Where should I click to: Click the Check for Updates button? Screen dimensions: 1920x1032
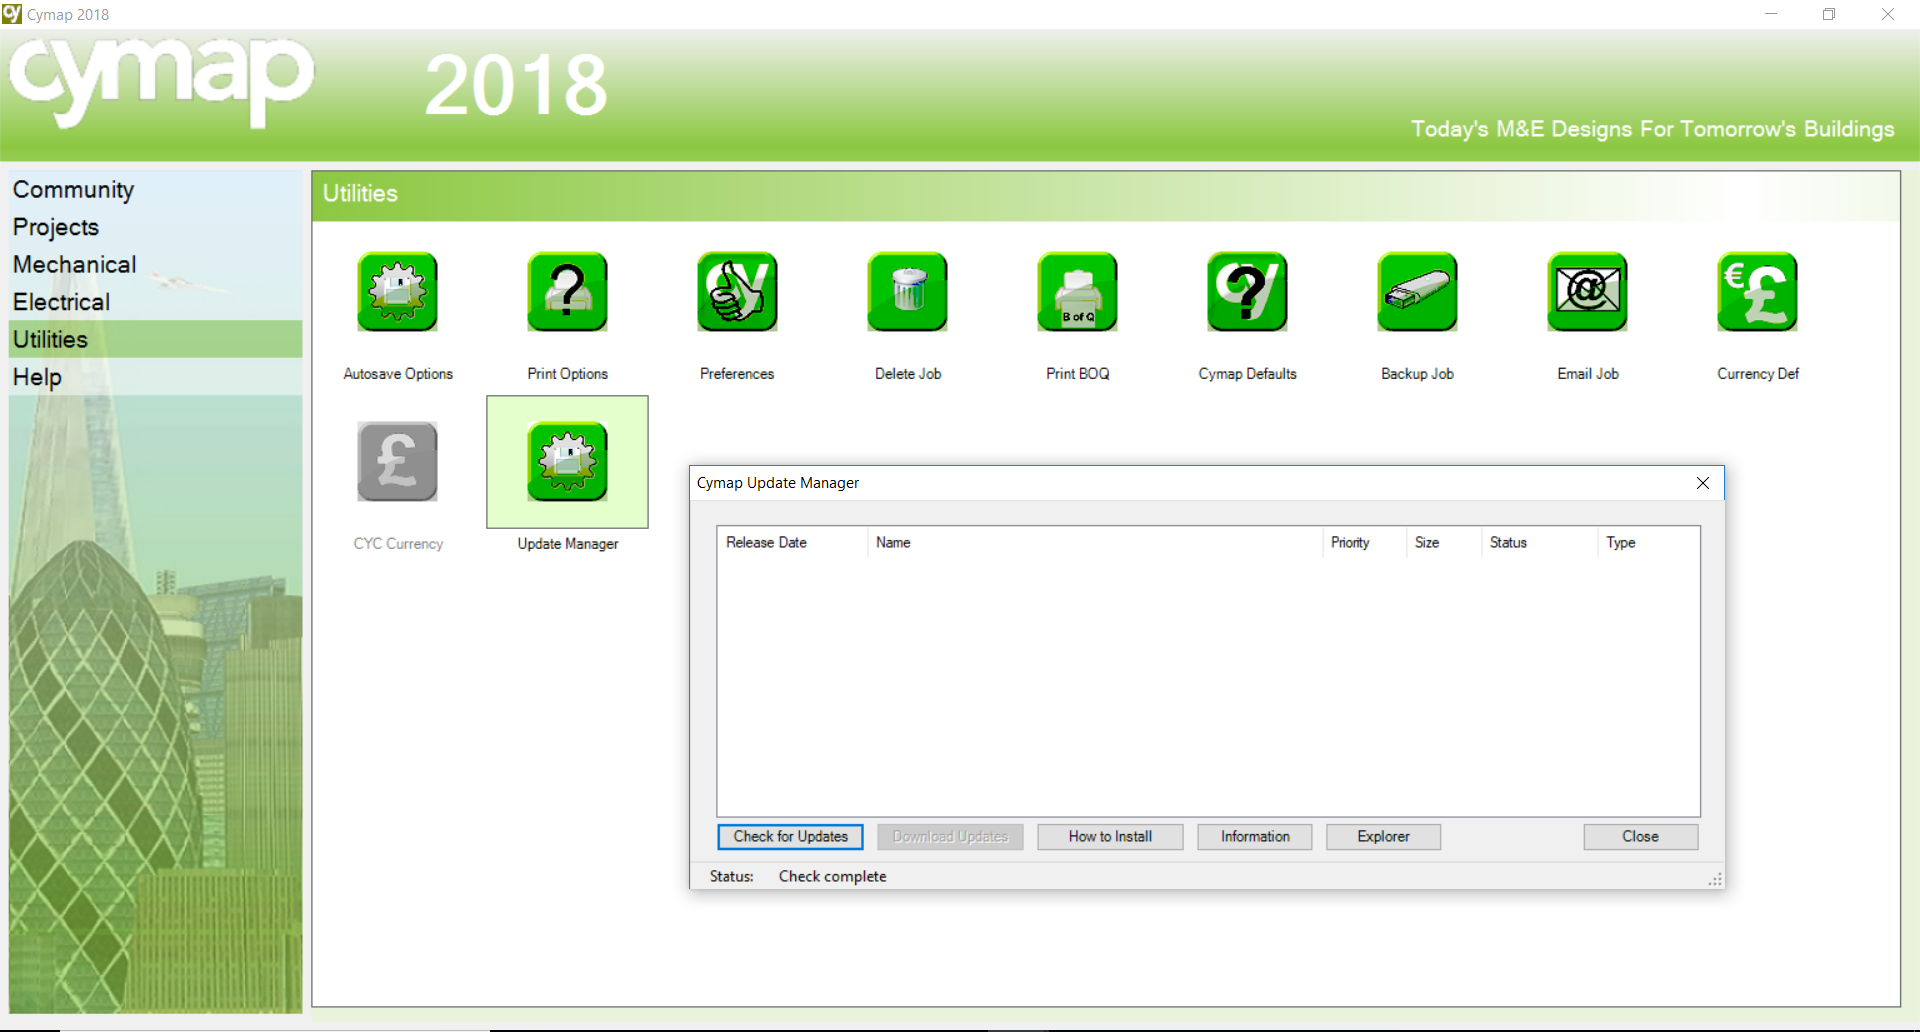(x=790, y=837)
